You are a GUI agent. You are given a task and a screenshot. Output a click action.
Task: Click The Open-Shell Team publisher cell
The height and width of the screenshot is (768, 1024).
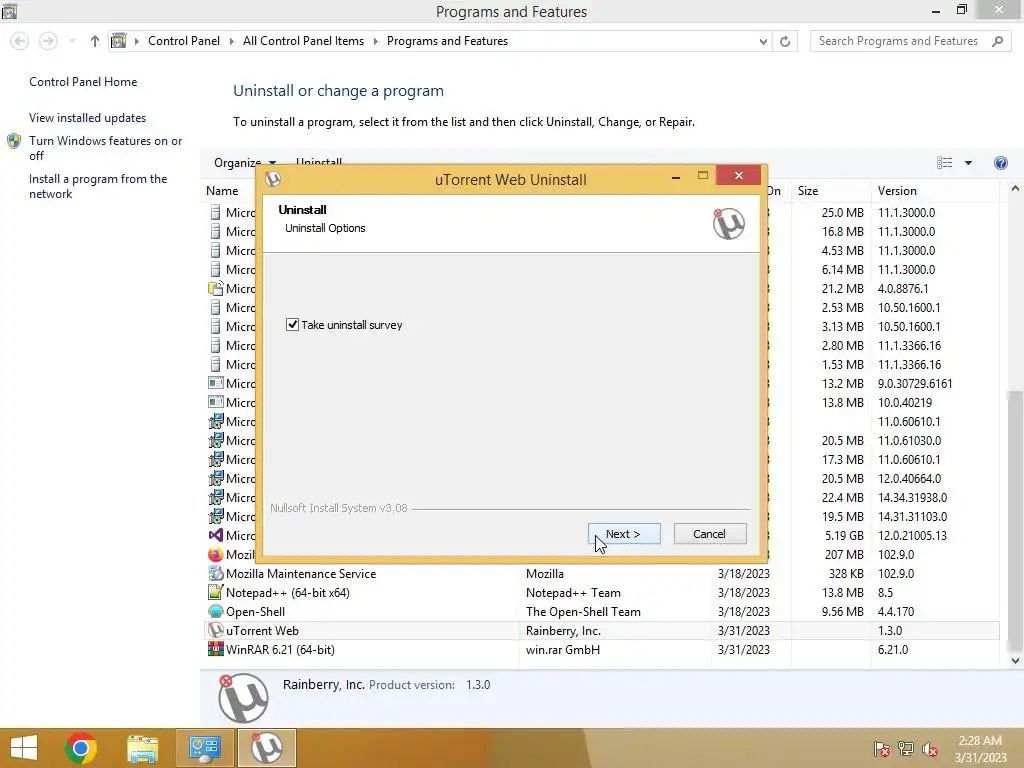point(583,612)
